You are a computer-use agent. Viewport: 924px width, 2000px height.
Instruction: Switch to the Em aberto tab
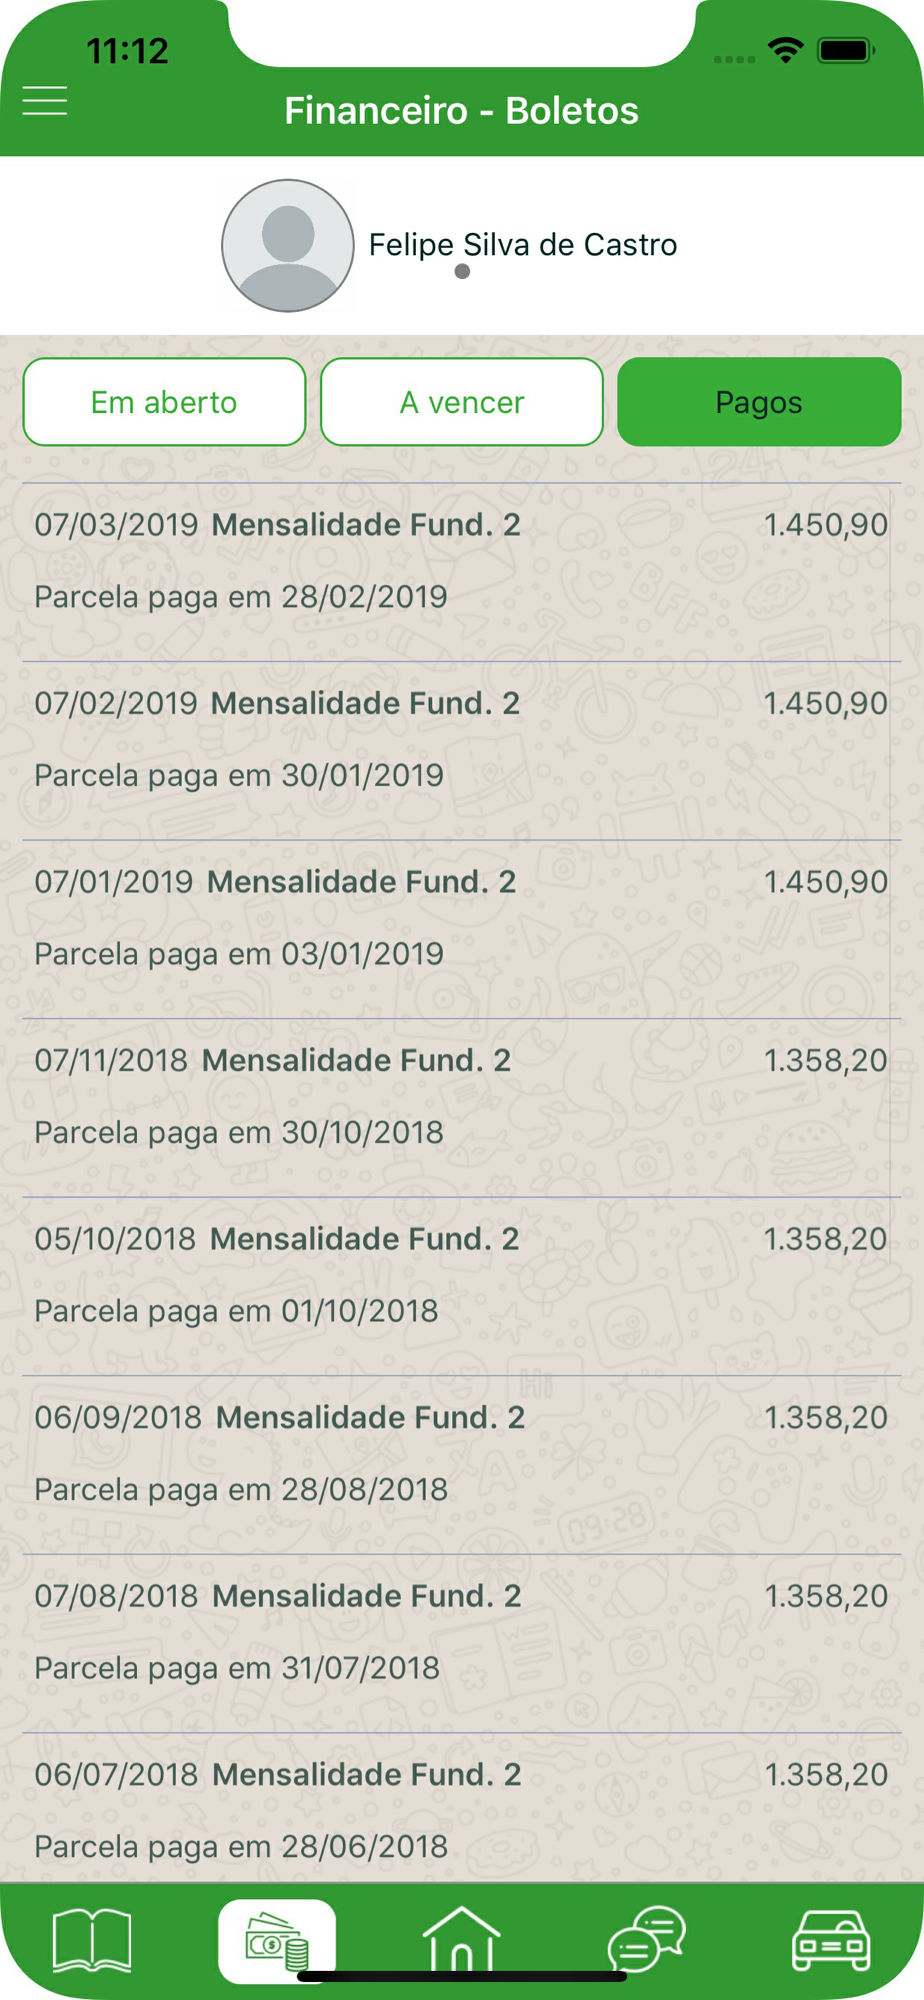point(164,402)
